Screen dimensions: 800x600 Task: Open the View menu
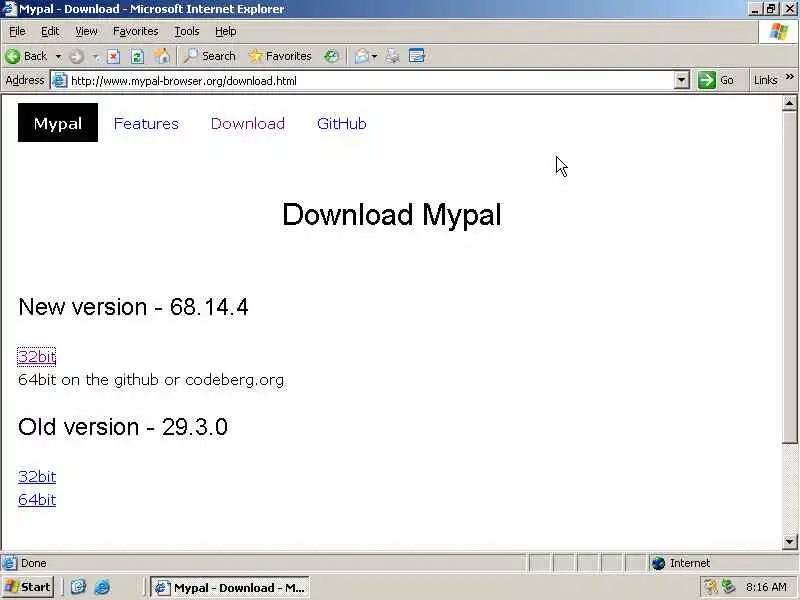86,32
